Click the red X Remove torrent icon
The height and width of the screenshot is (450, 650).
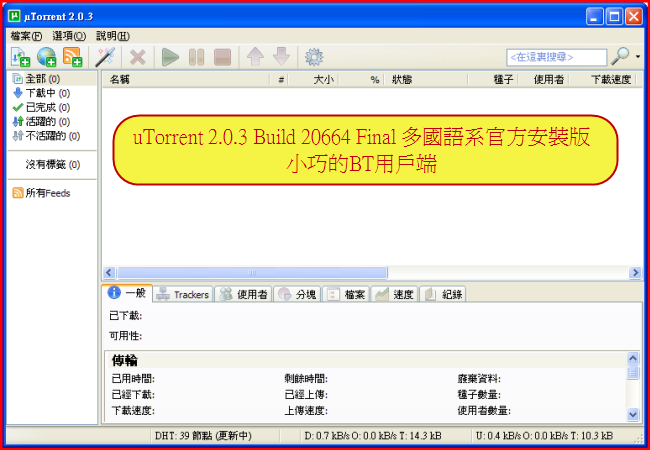138,57
